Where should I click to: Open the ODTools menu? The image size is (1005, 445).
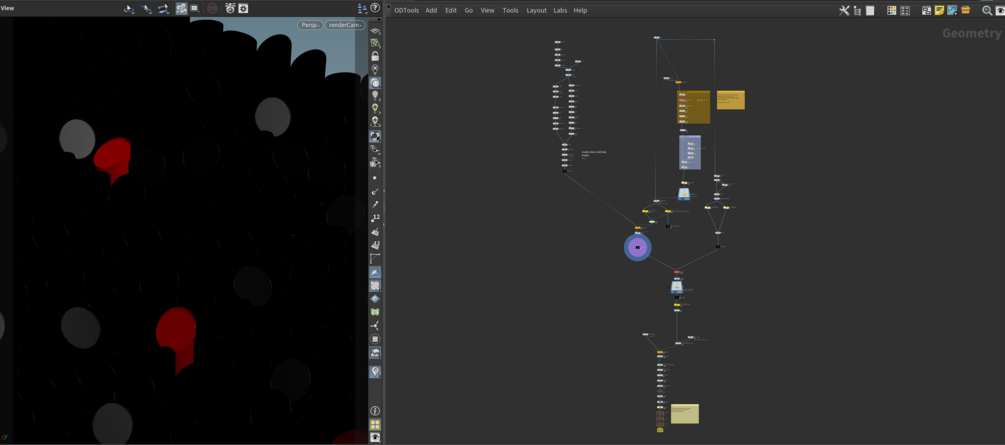click(406, 10)
